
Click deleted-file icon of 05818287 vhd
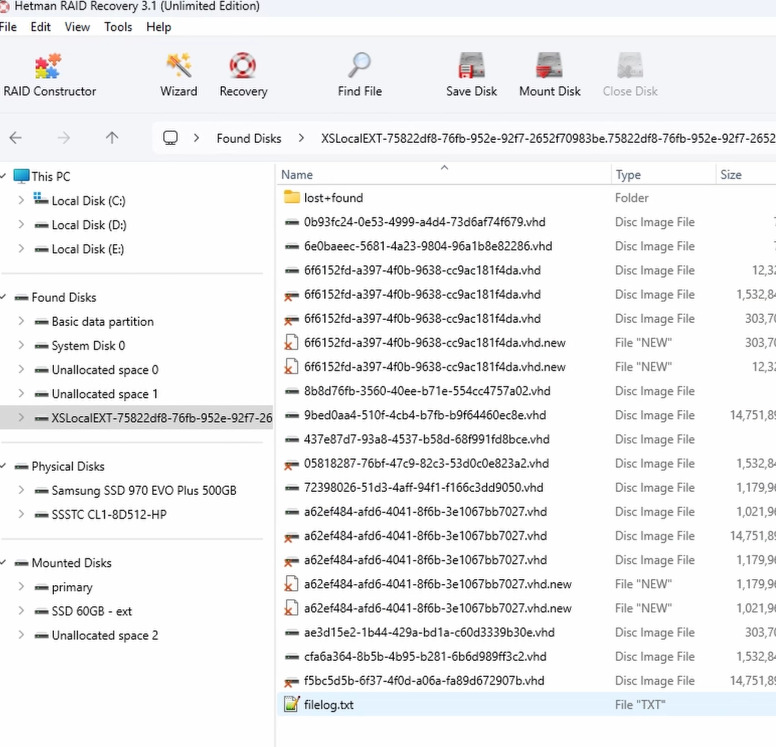(x=291, y=464)
